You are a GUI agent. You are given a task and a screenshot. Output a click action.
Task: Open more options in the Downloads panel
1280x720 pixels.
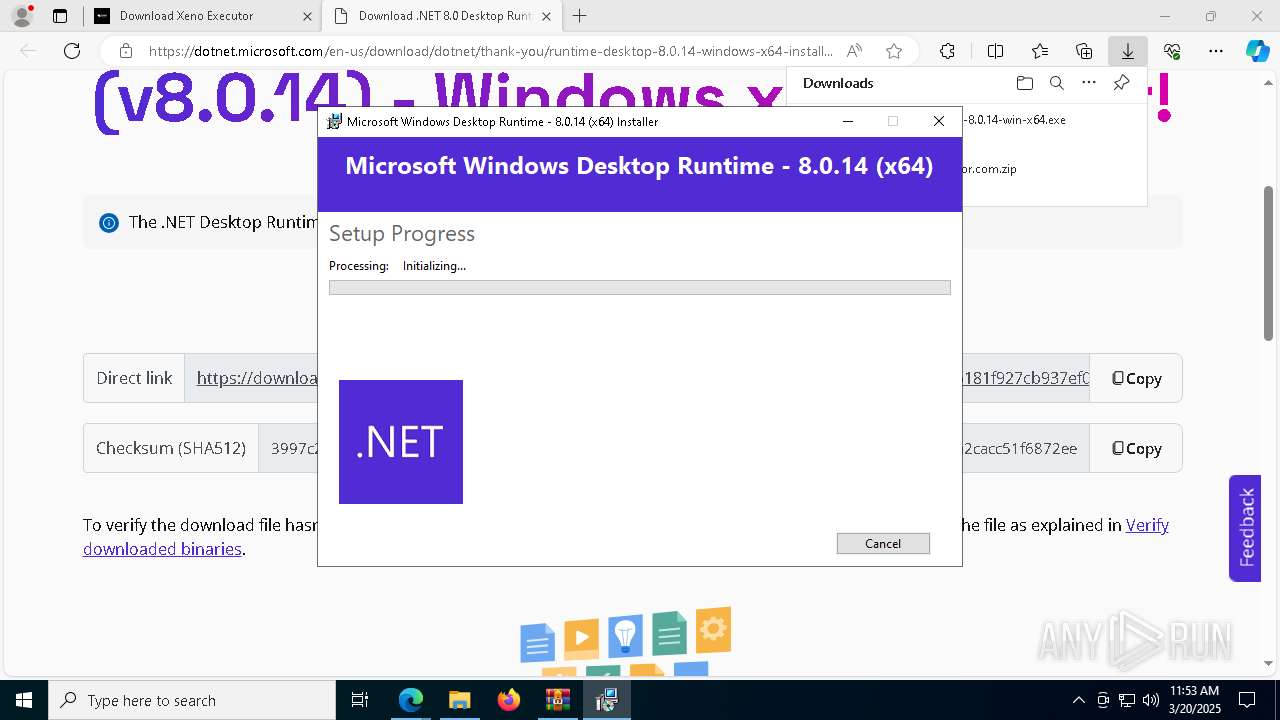click(x=1089, y=83)
